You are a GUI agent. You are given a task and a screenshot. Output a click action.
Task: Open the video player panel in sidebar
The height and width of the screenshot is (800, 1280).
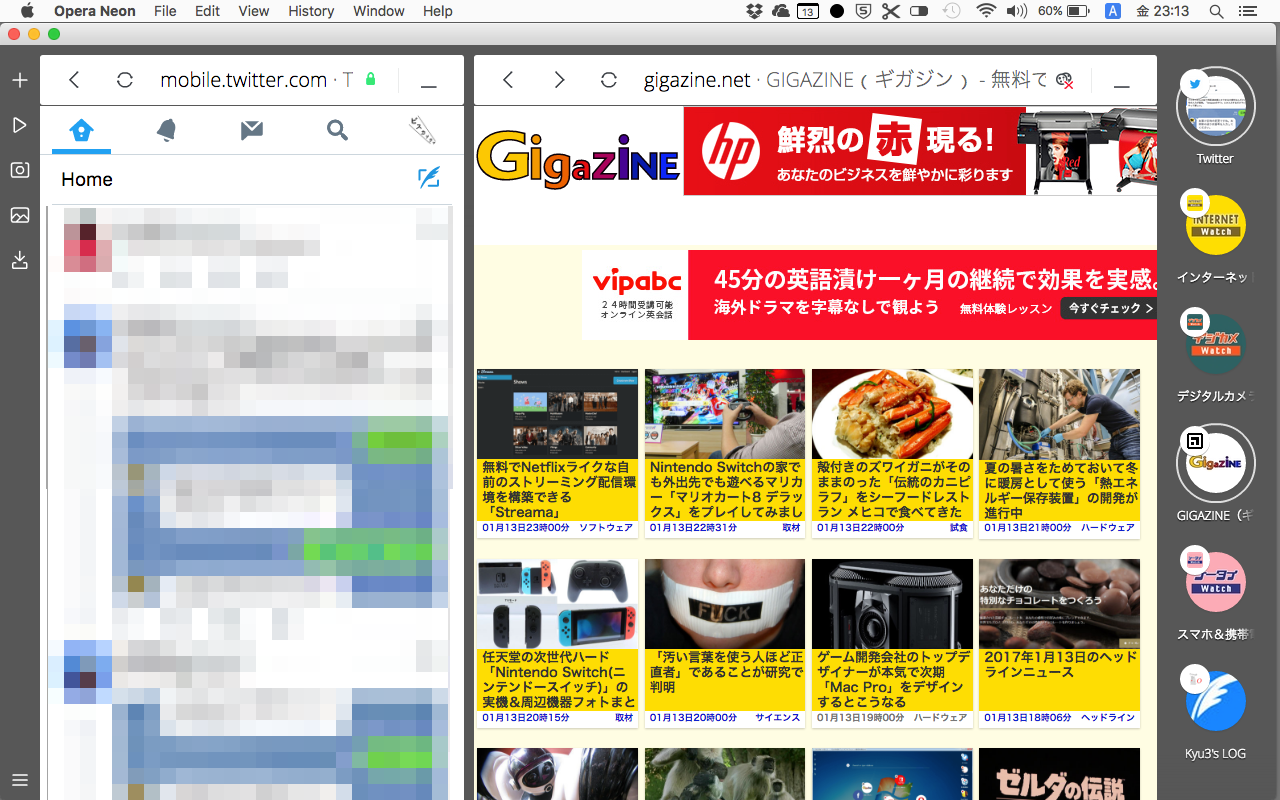point(19,125)
